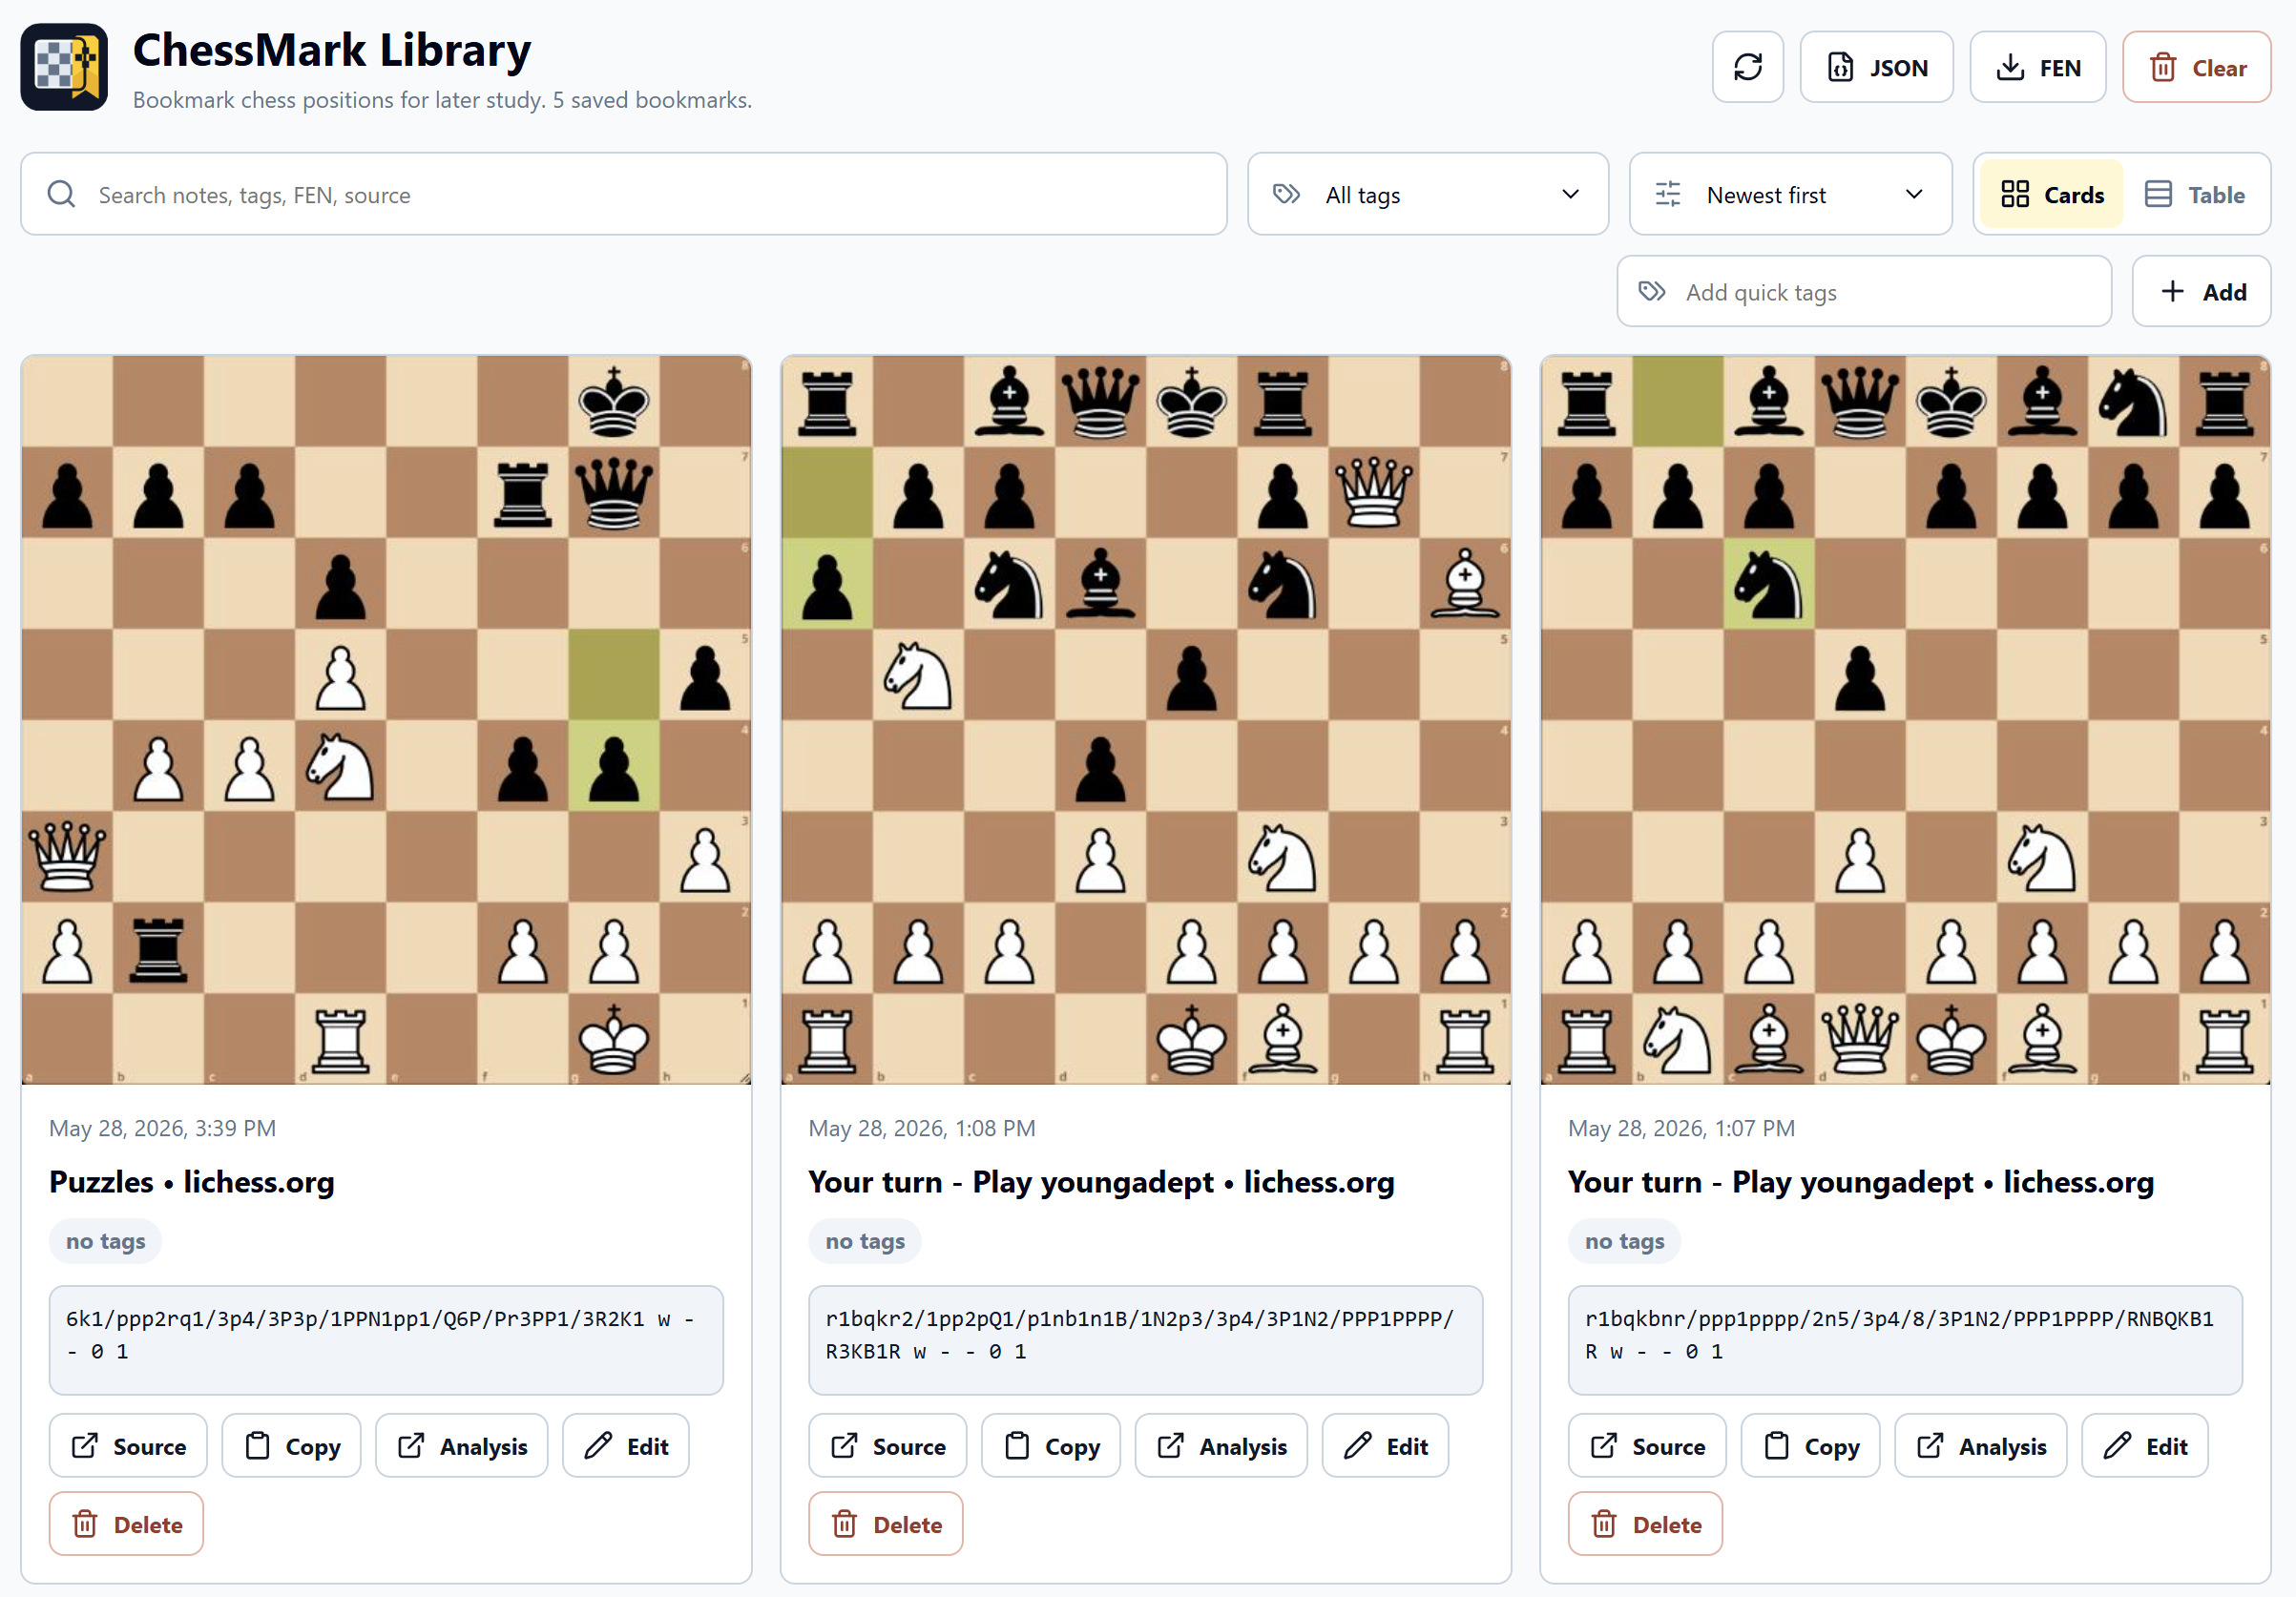Switch to Cards view
The height and width of the screenshot is (1597, 2296).
2051,194
